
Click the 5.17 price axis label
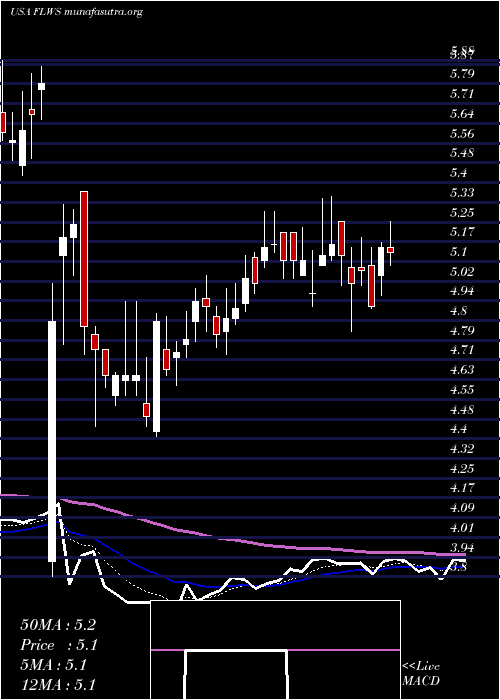(462, 232)
